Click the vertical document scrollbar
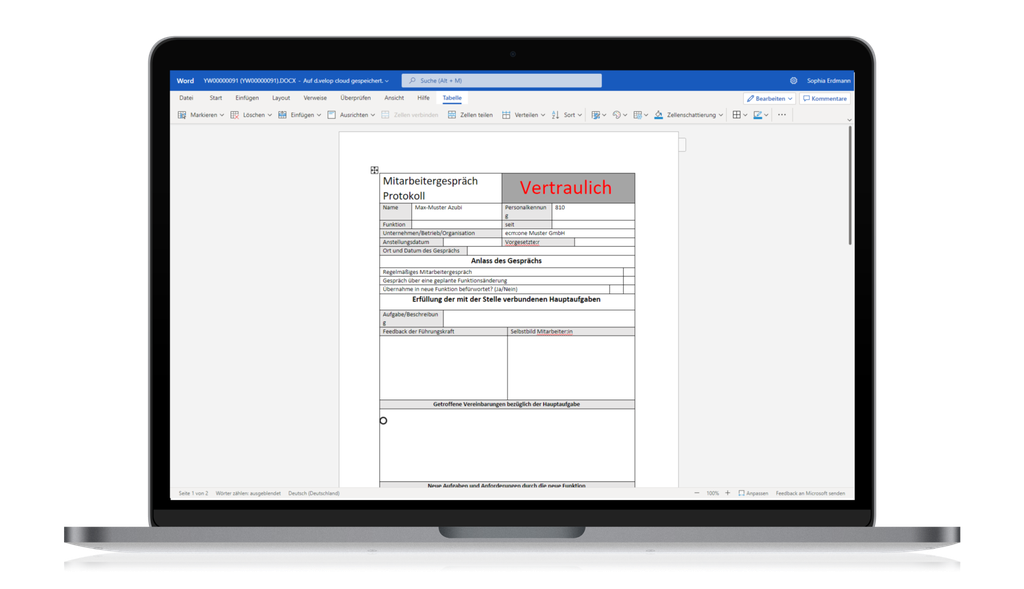Viewport: 1024px width, 589px height. 850,186
